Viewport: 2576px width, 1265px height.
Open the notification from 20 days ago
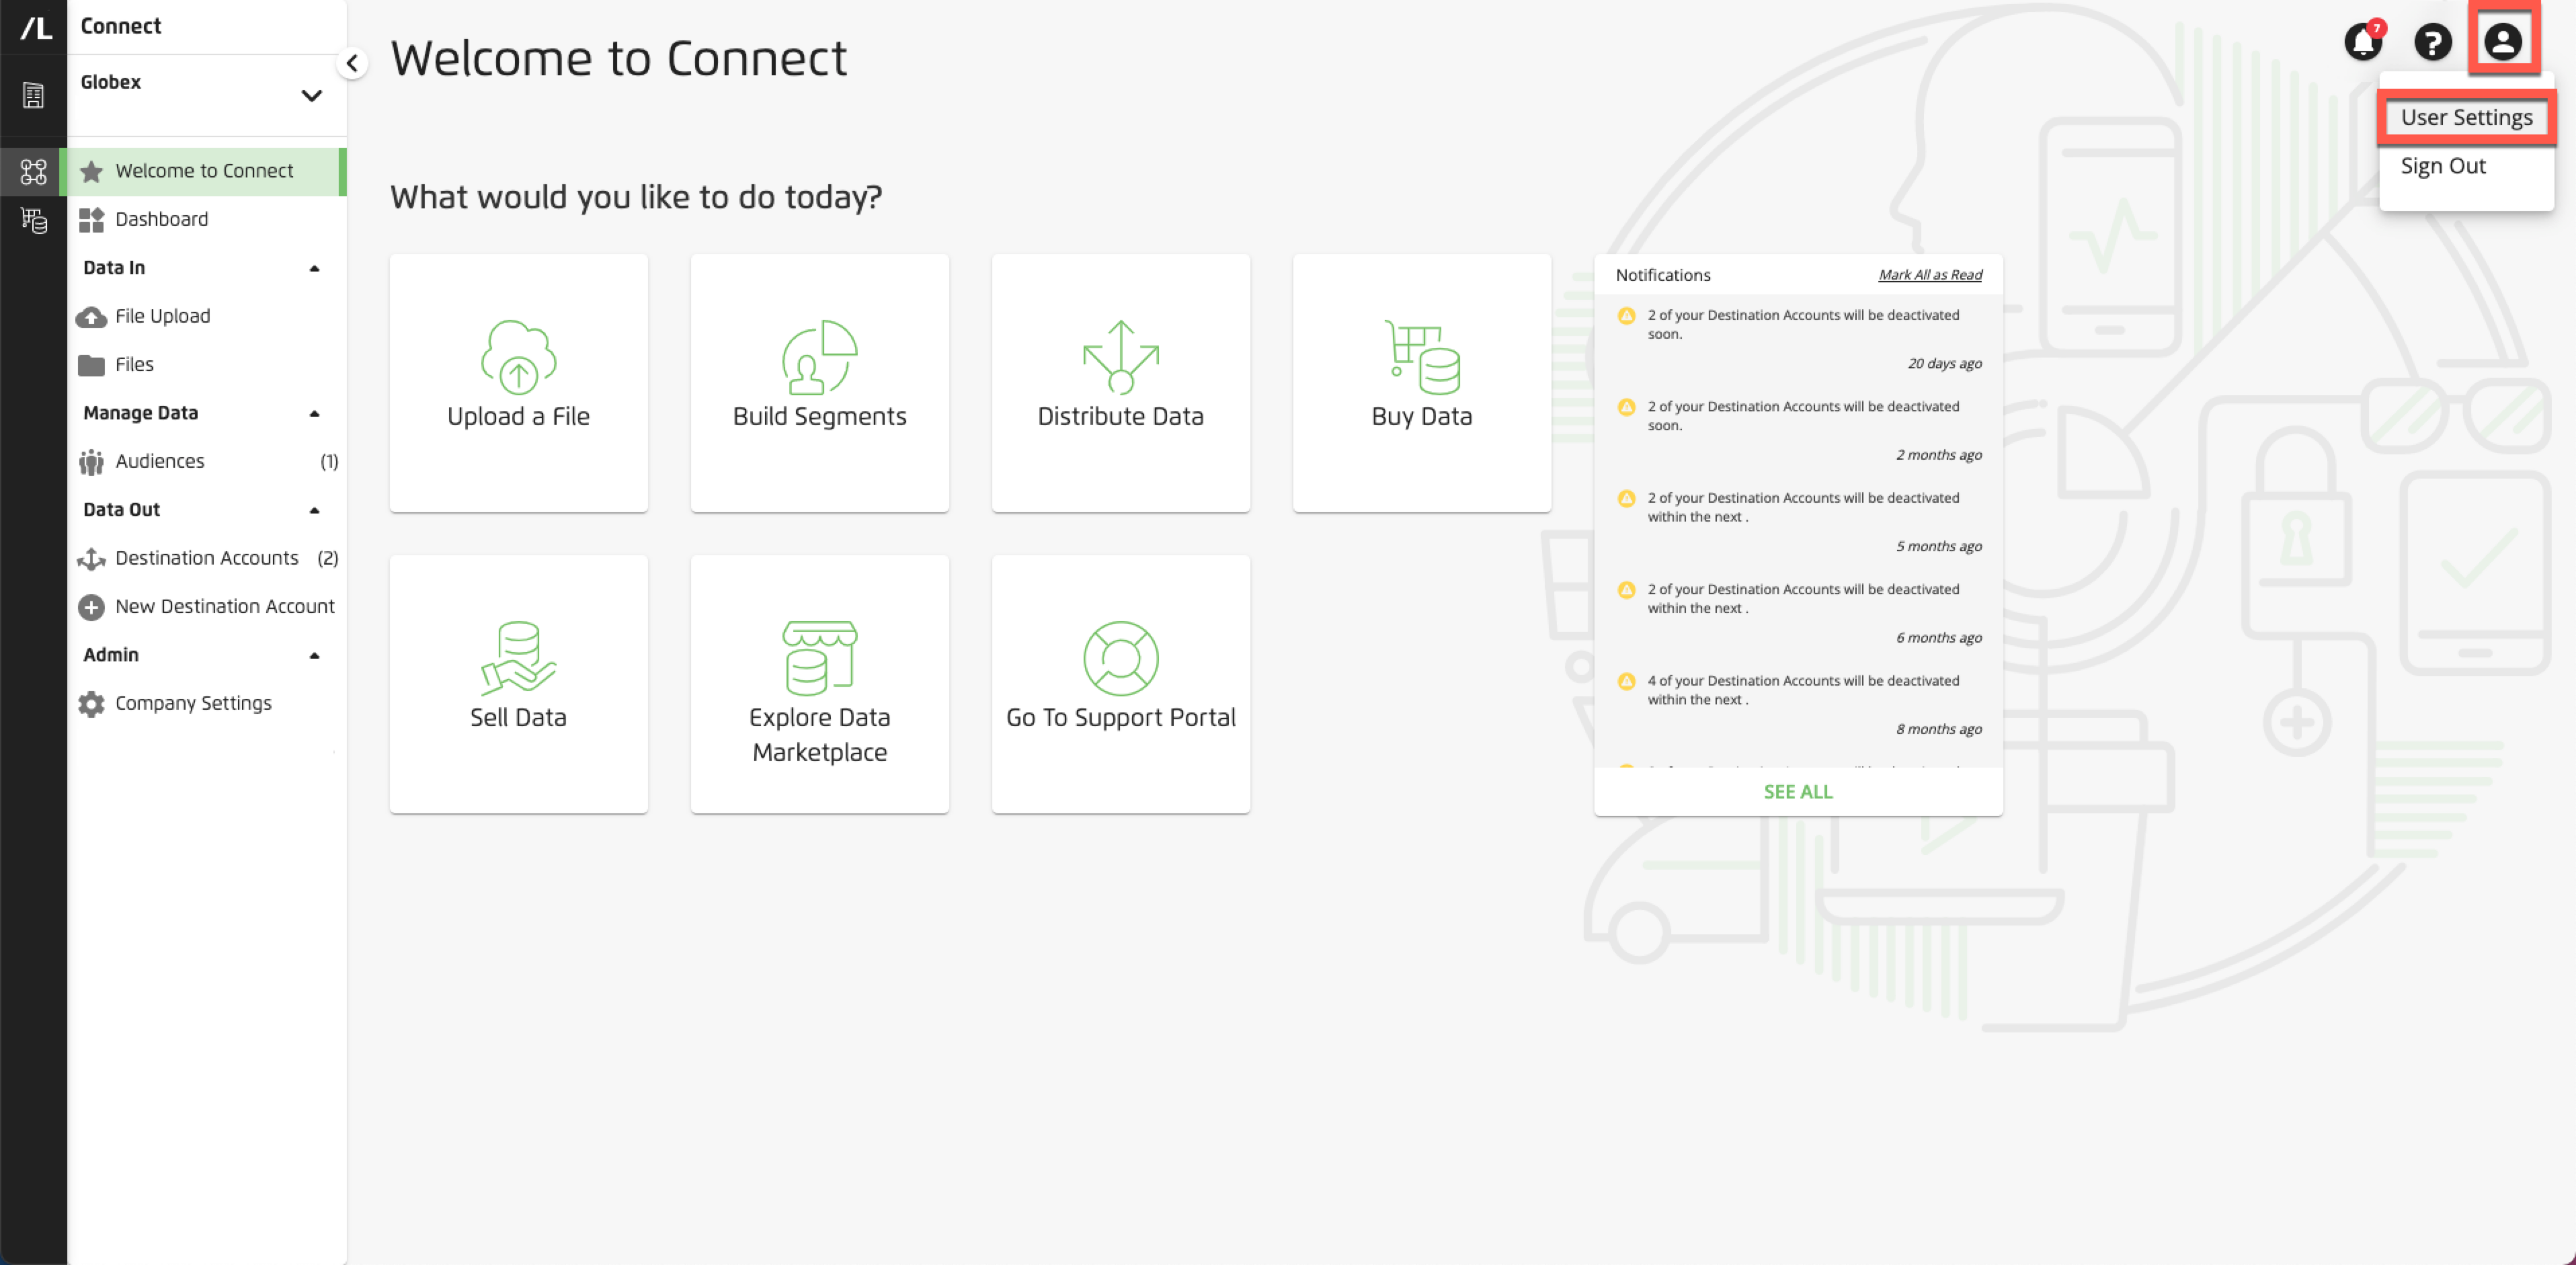point(1798,339)
